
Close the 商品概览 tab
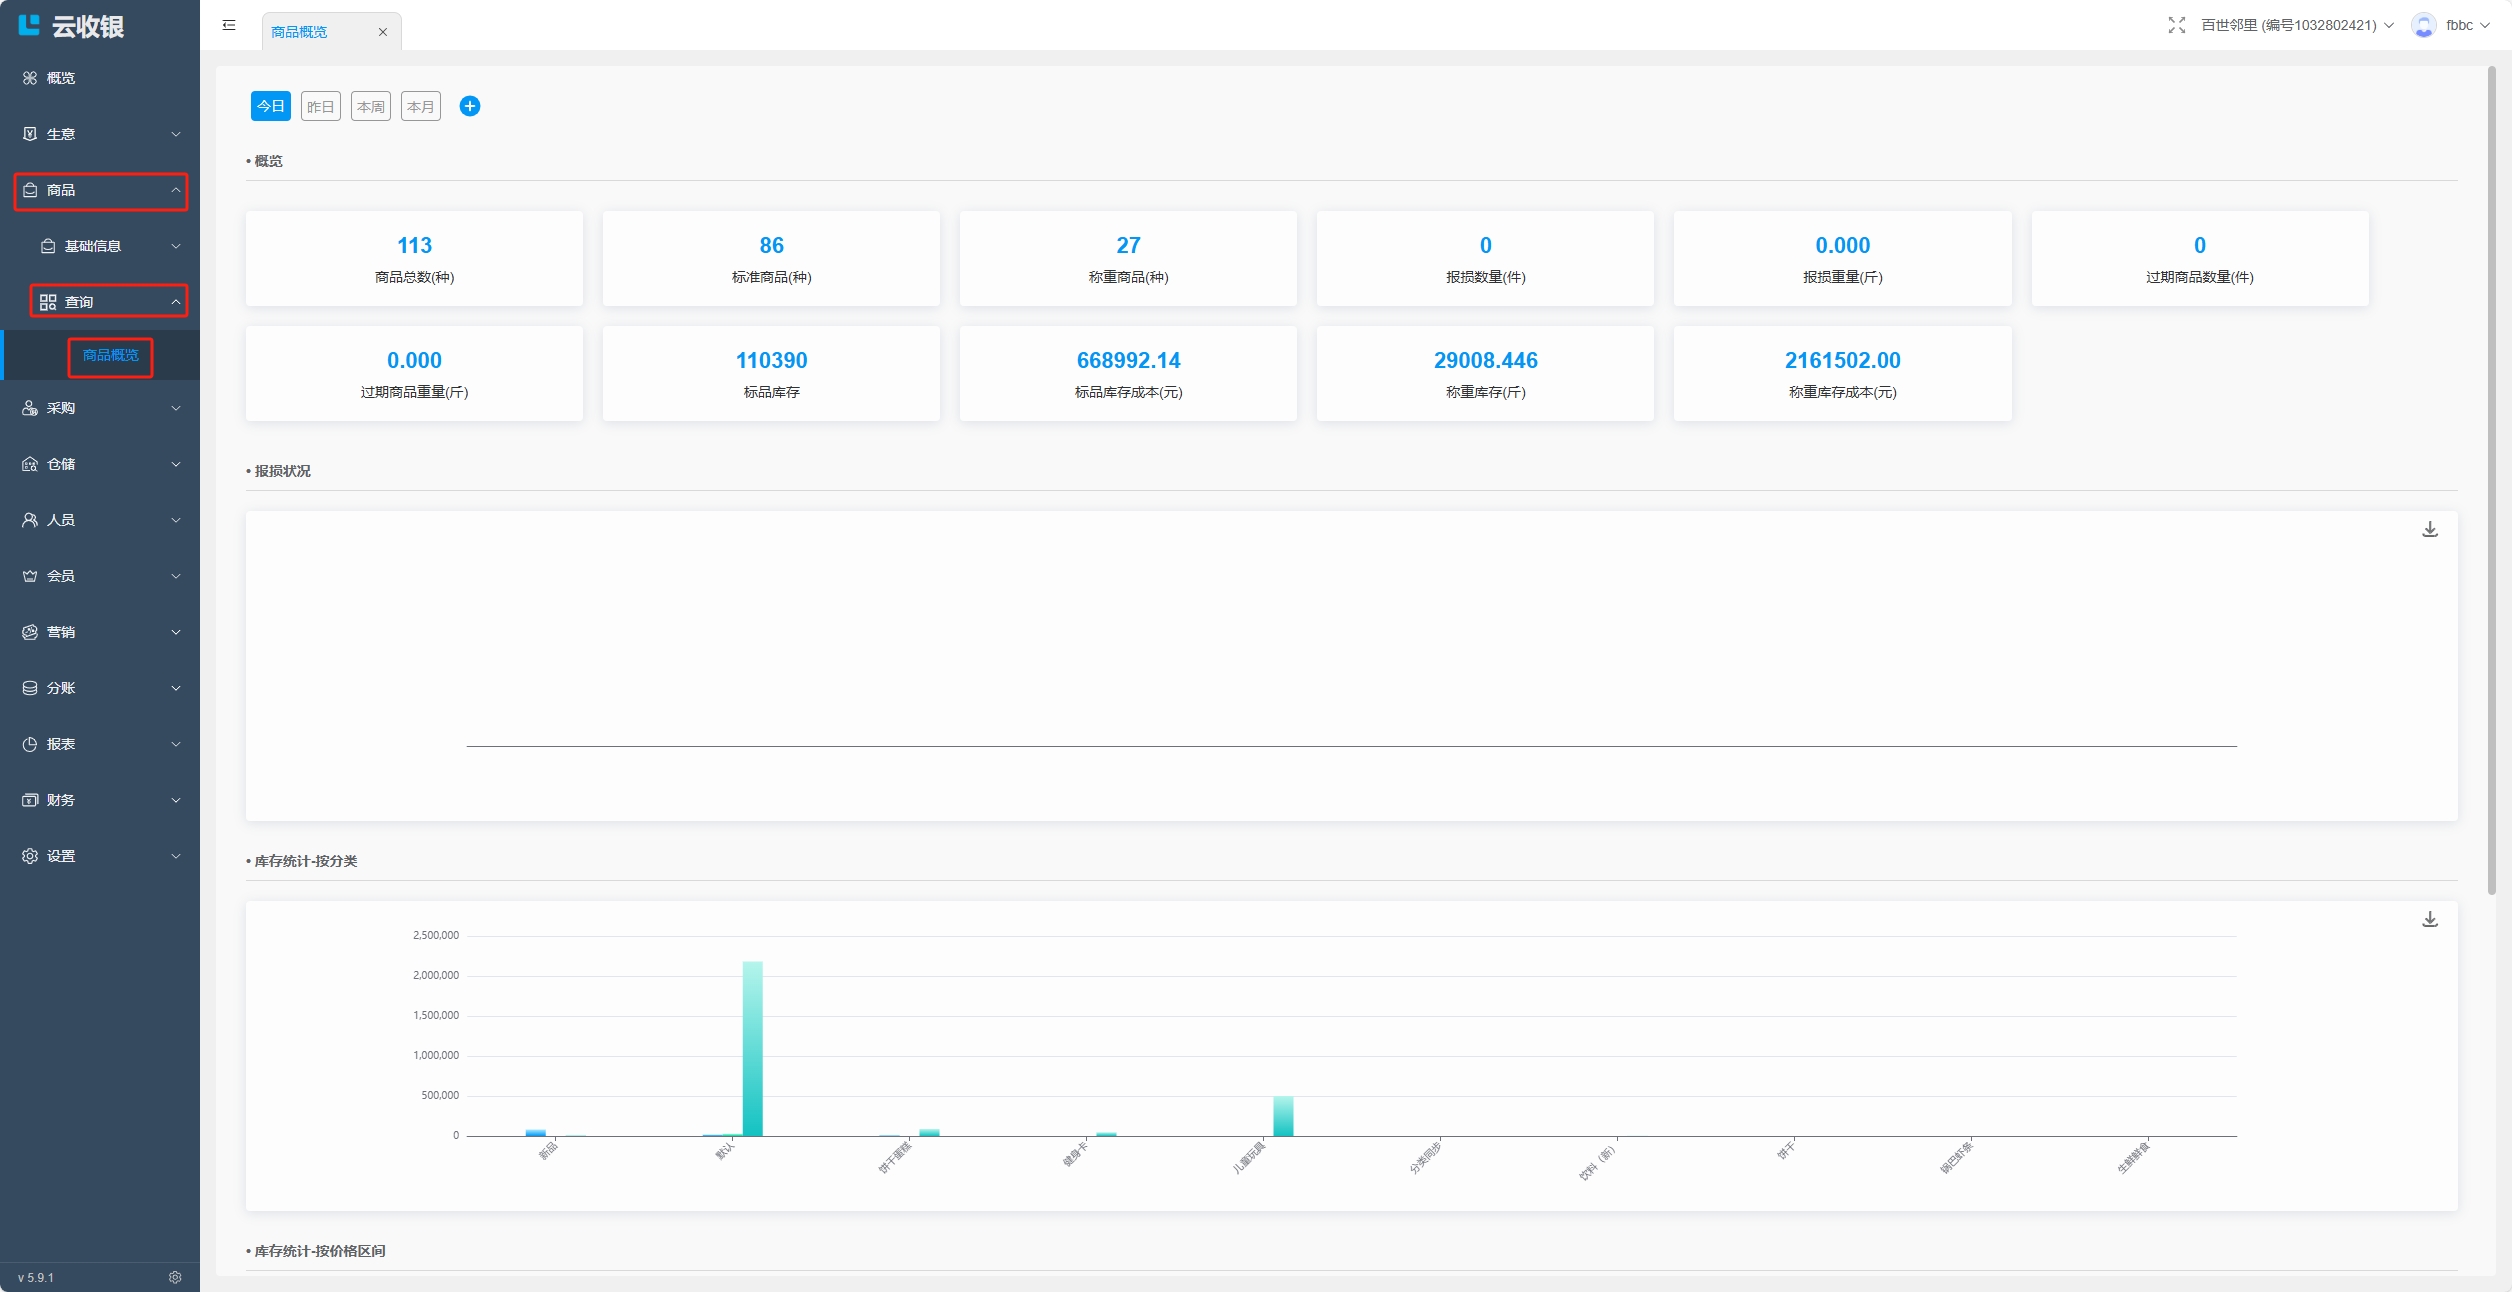point(382,32)
